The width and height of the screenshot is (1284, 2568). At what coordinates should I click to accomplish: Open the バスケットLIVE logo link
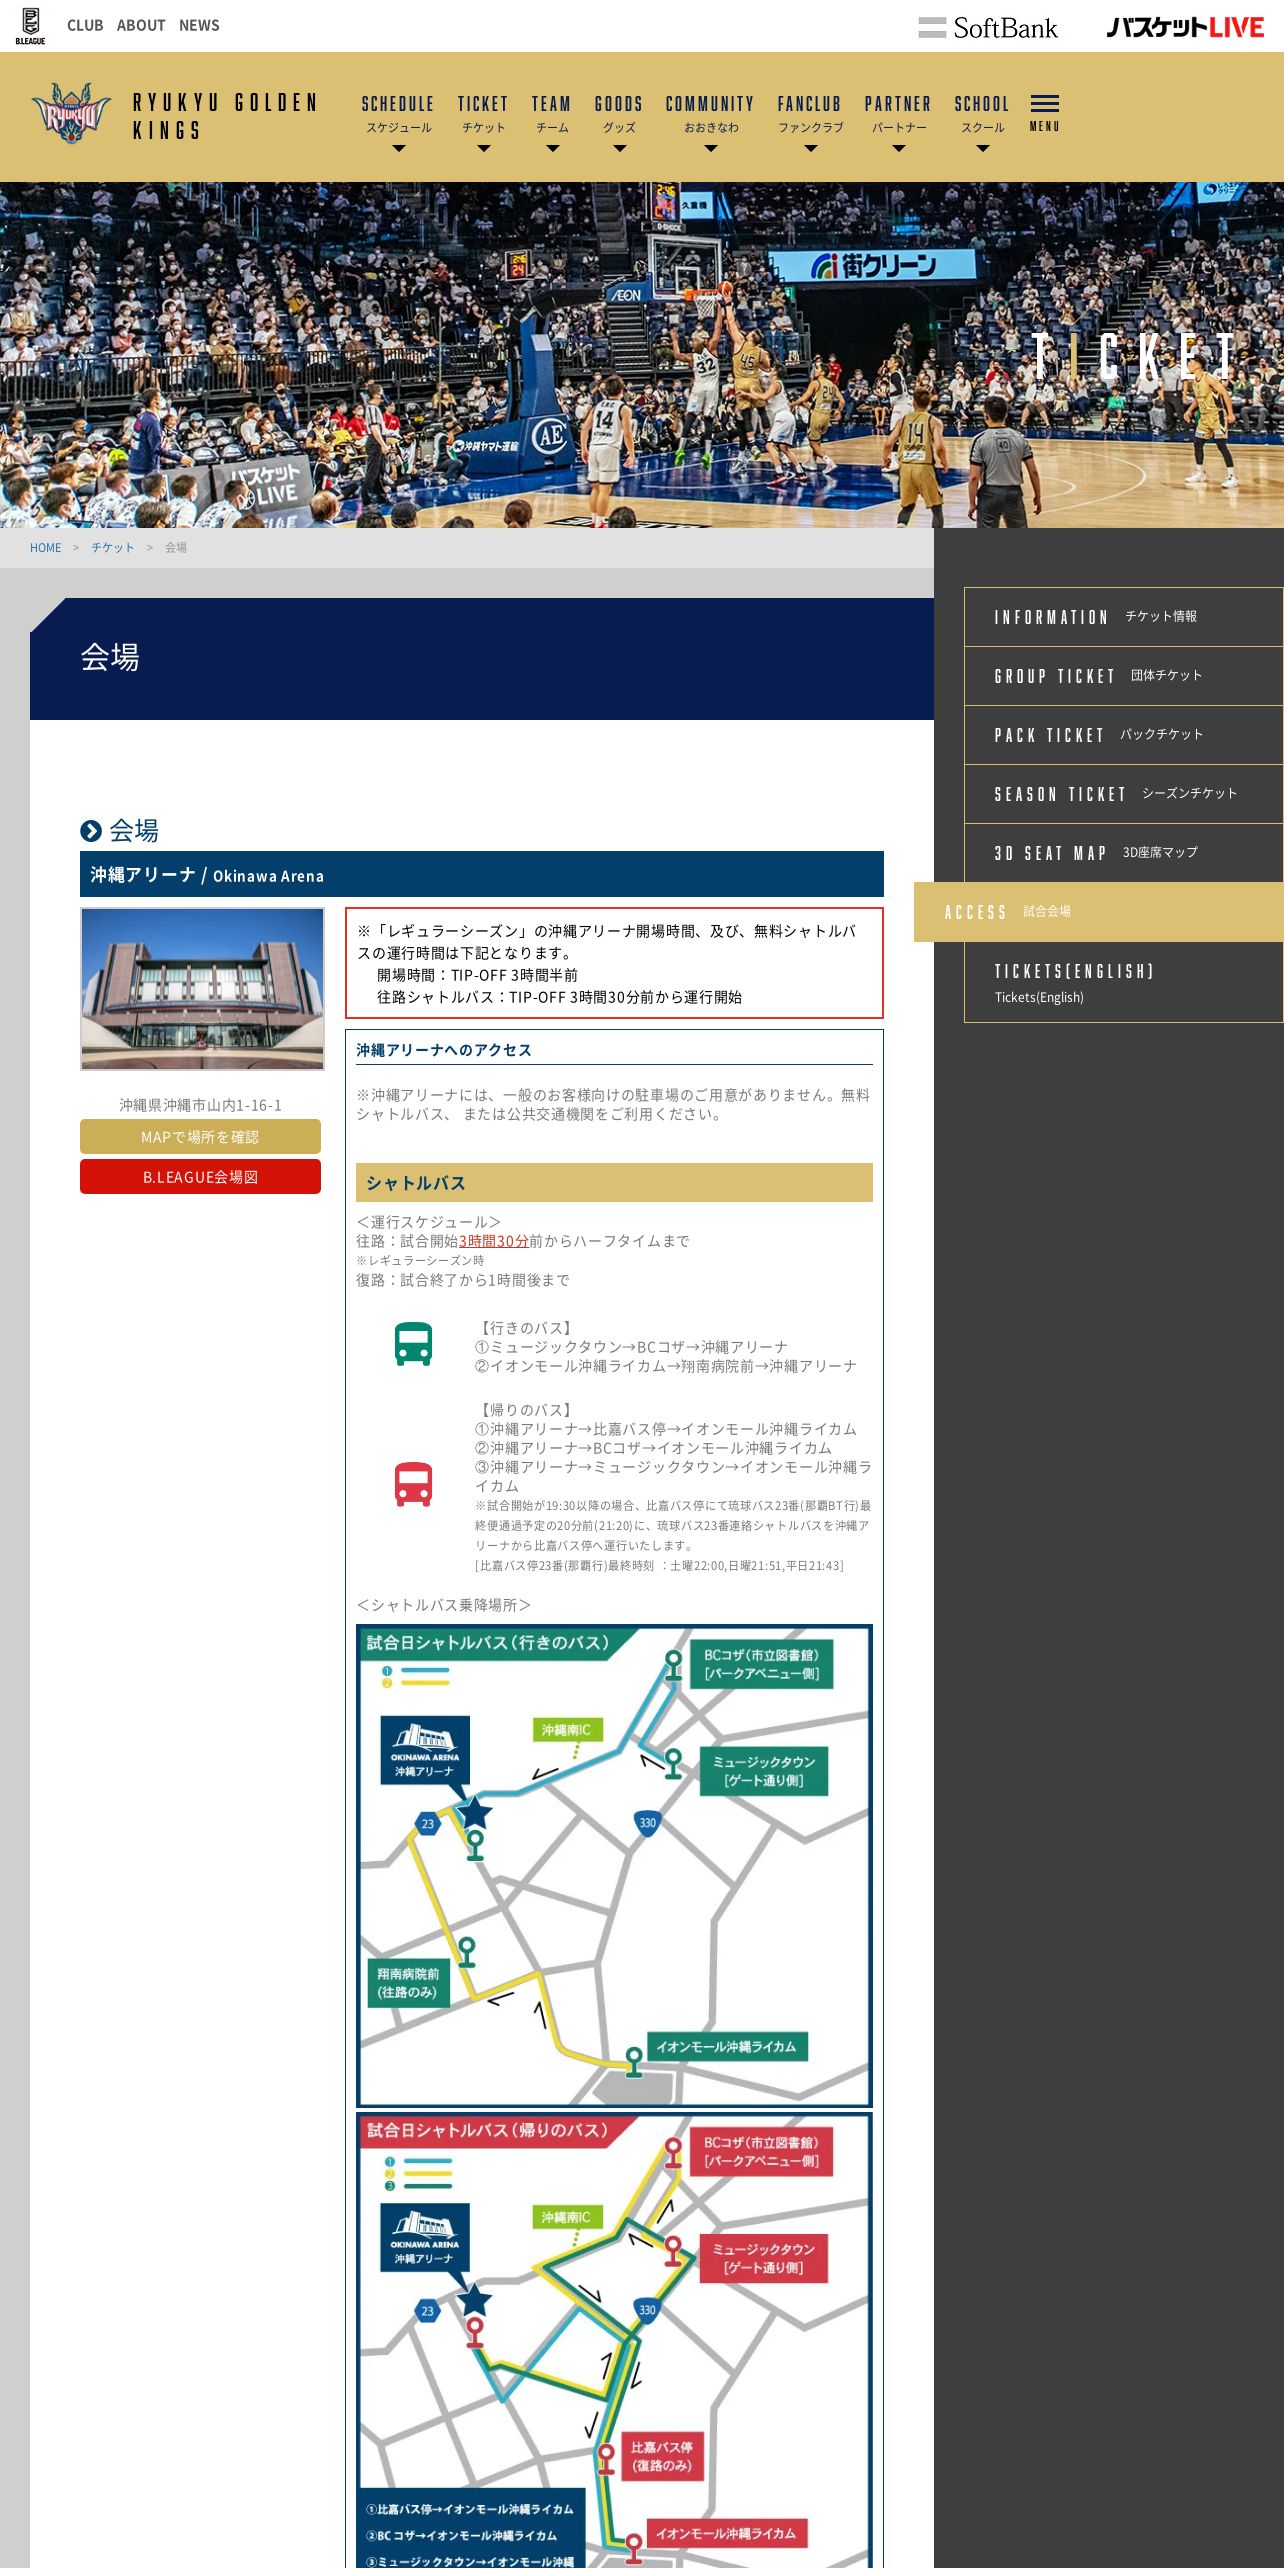[x=1185, y=27]
